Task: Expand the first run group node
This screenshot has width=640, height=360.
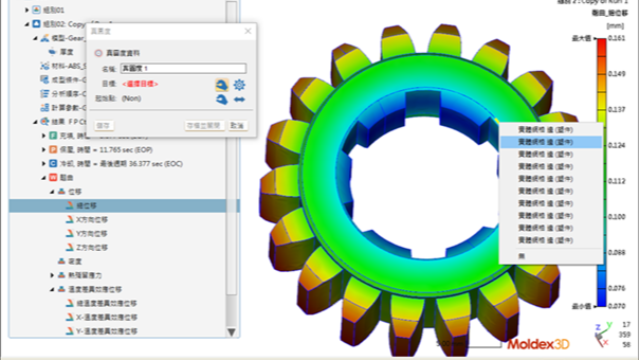Action: (x=27, y=10)
